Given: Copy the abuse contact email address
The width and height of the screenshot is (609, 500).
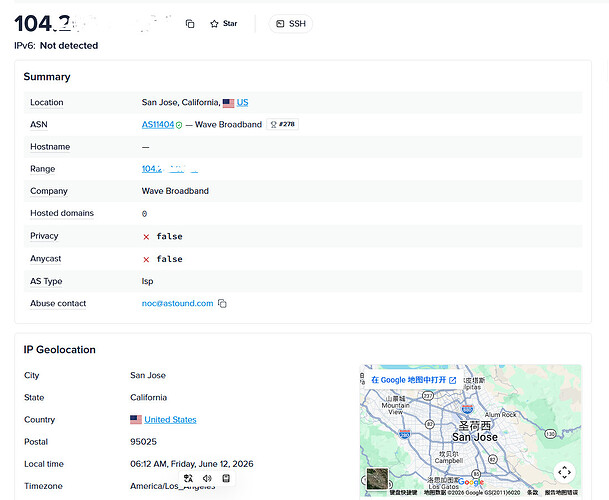Looking at the screenshot, I should 222,303.
